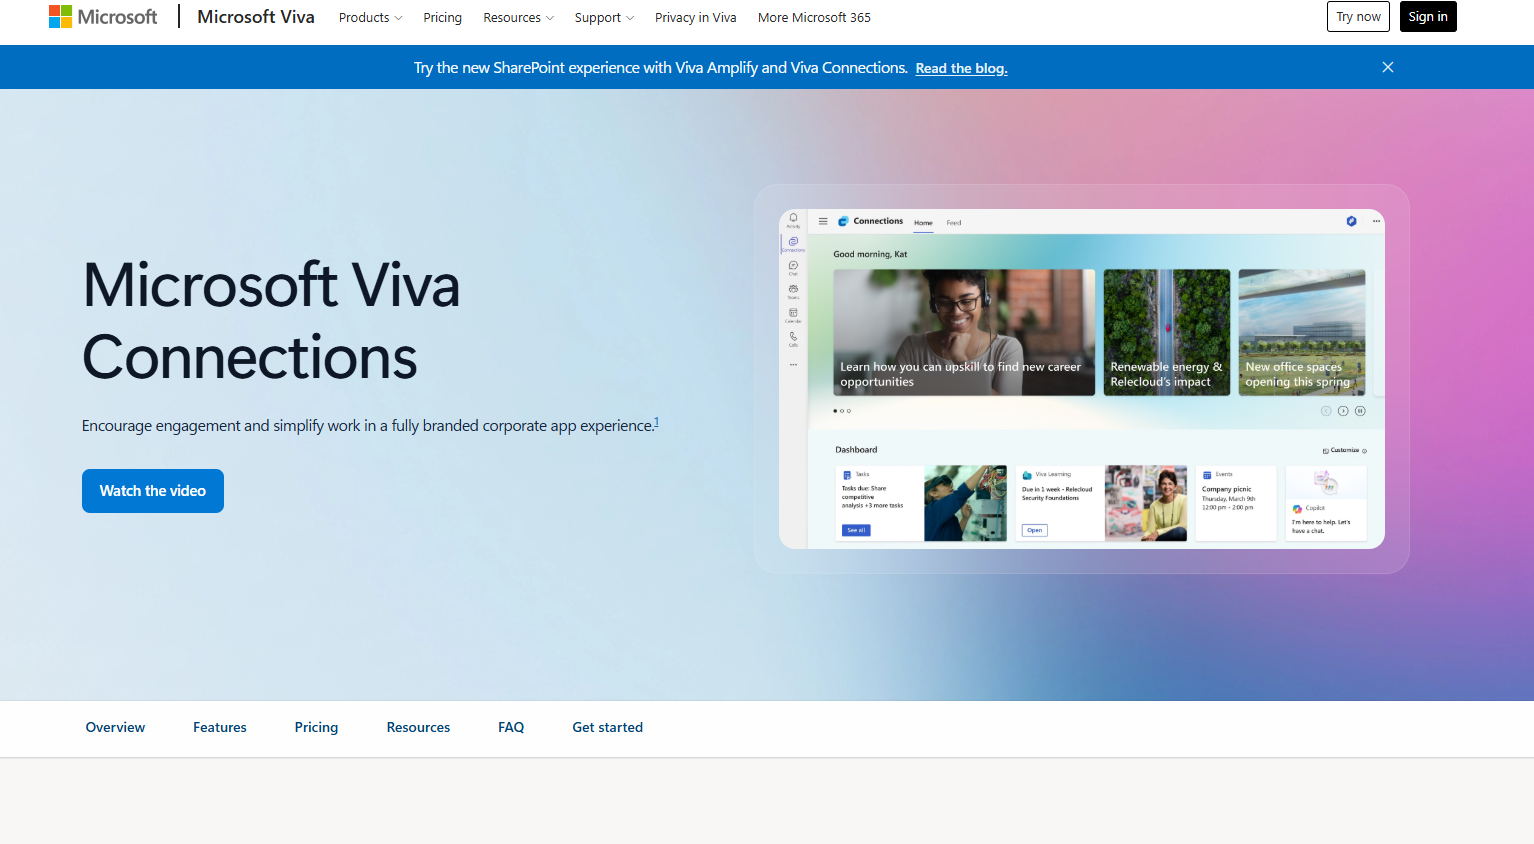Click the ellipsis below Calls in the sidebar
The image size is (1534, 844).
point(793,364)
